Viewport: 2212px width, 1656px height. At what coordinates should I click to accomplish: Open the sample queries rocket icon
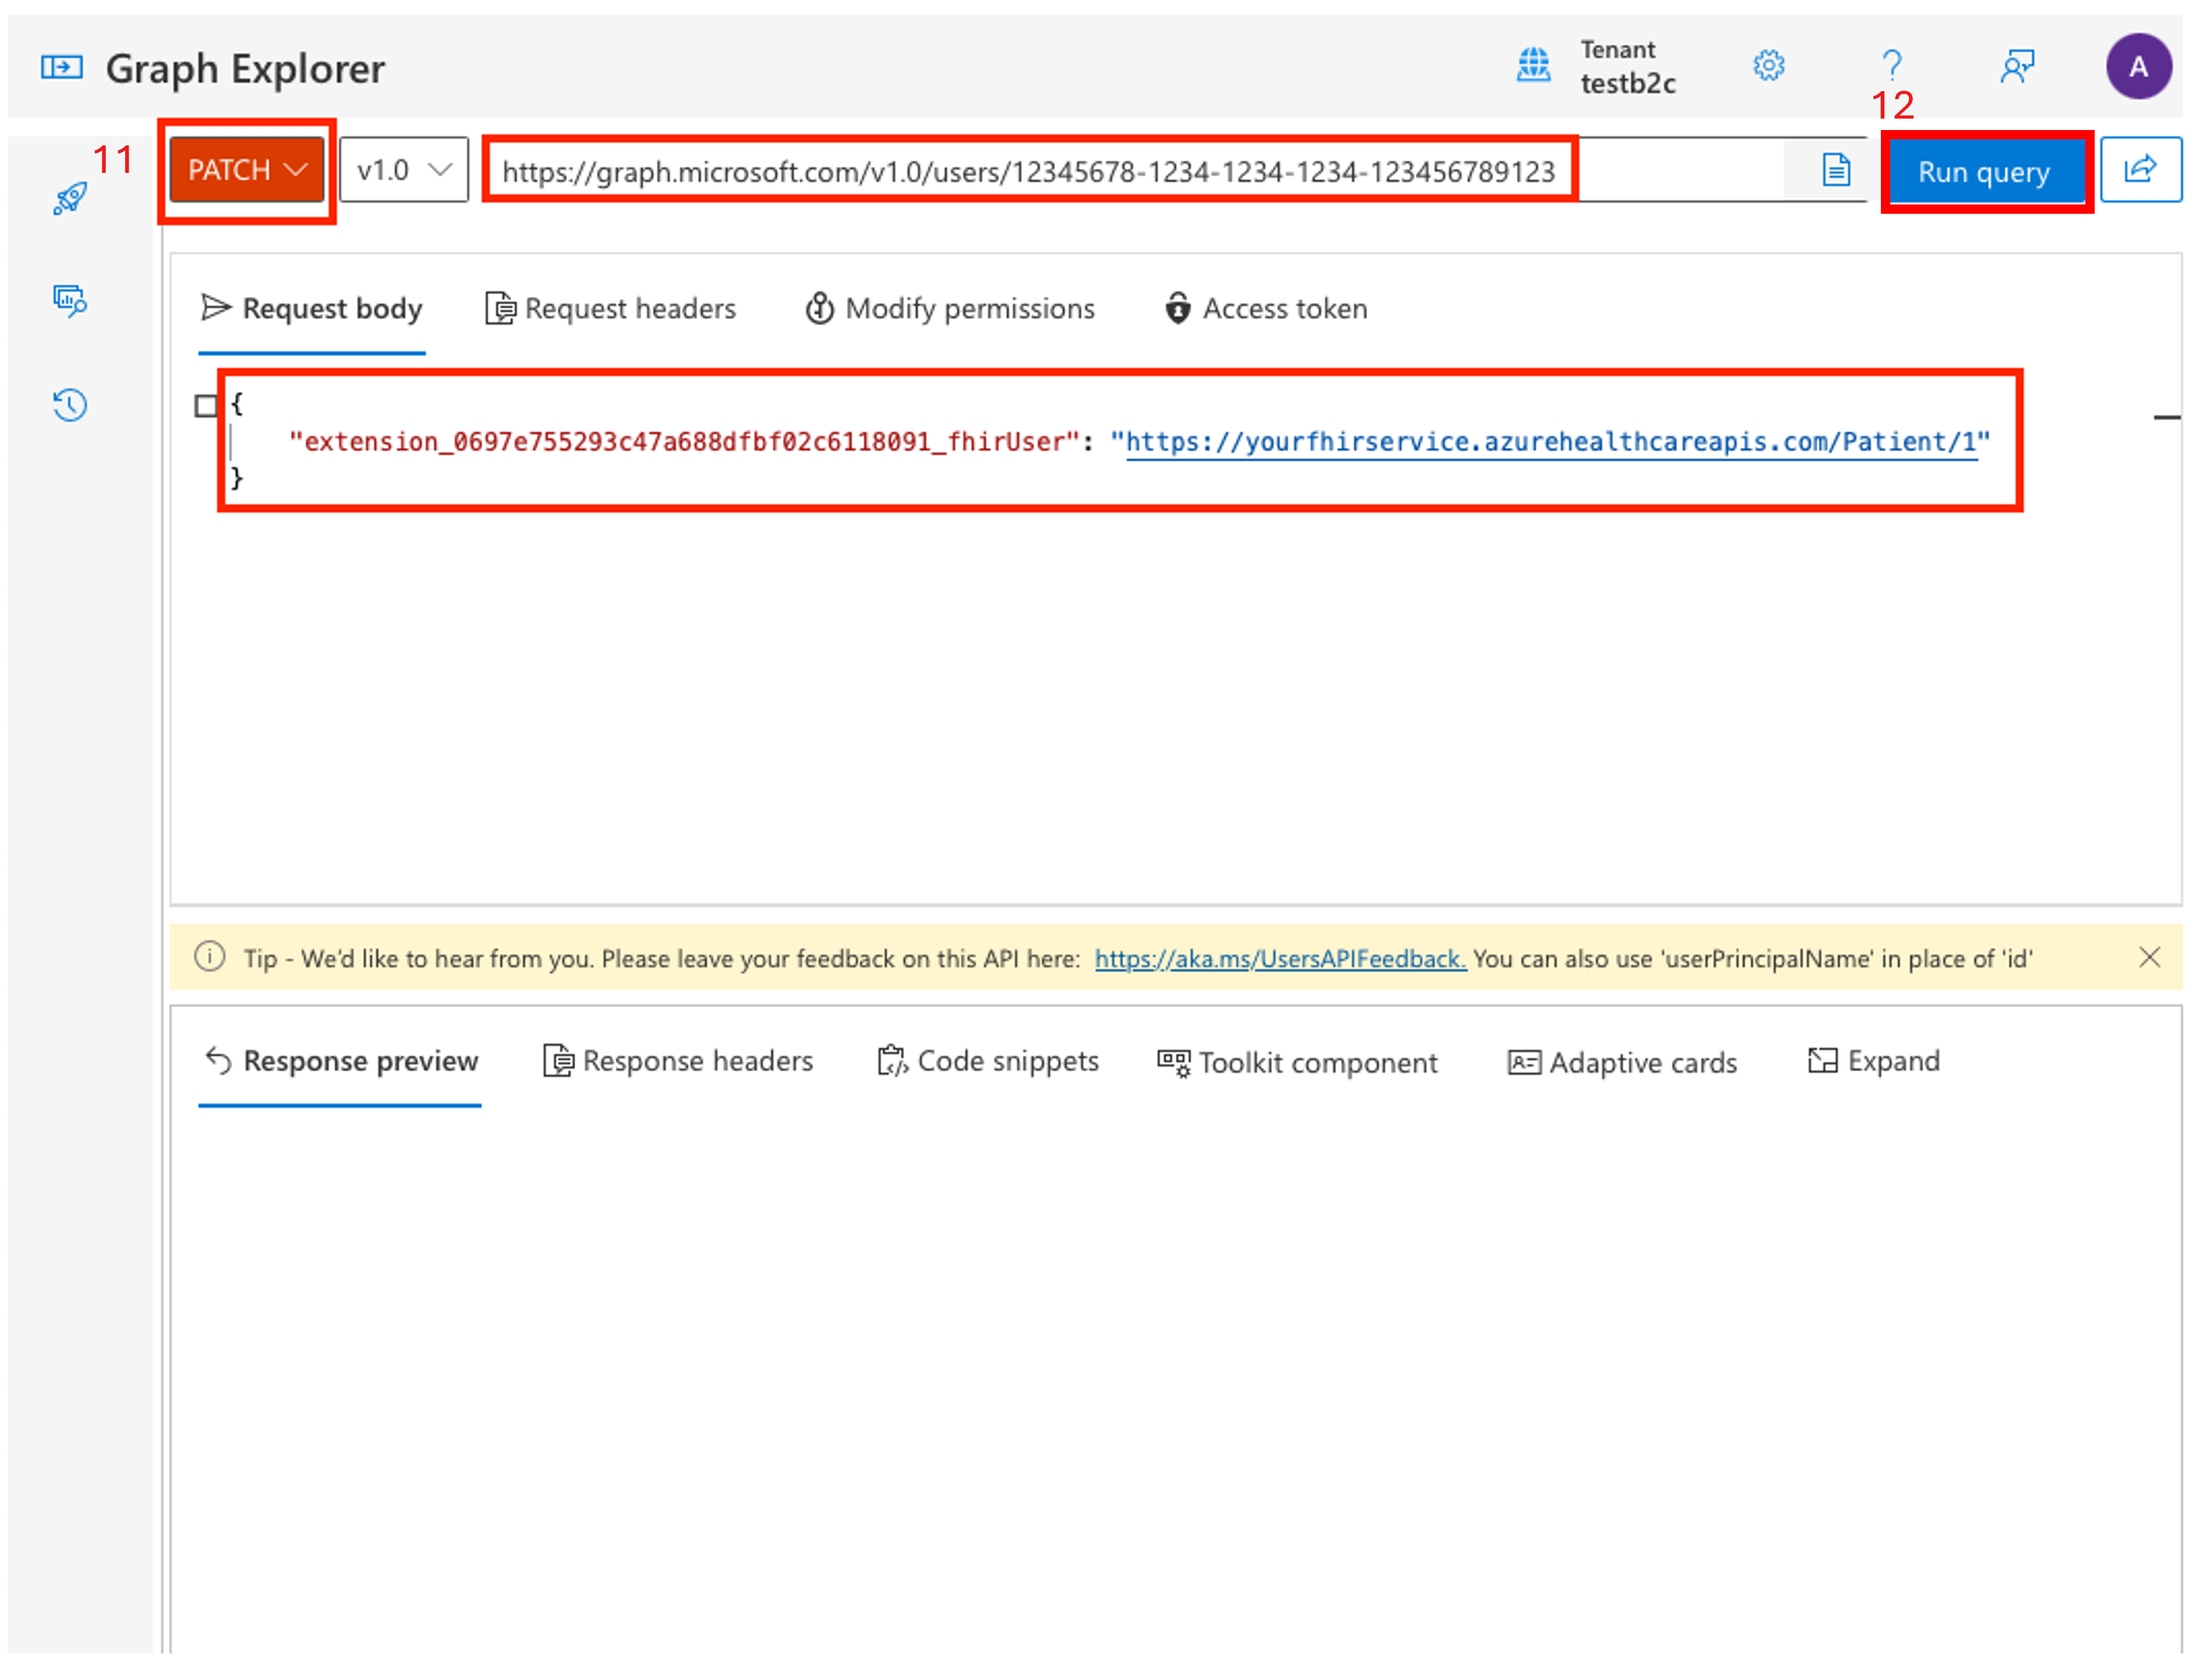tap(70, 198)
